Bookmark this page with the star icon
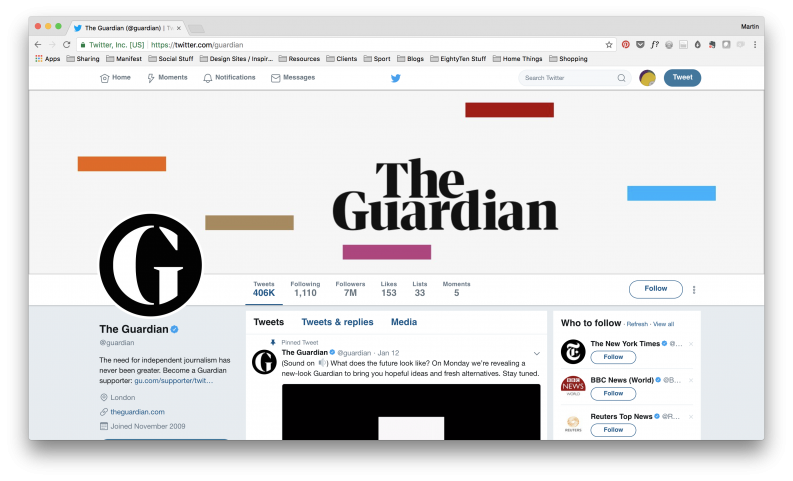This screenshot has height=481, width=793. click(x=609, y=45)
